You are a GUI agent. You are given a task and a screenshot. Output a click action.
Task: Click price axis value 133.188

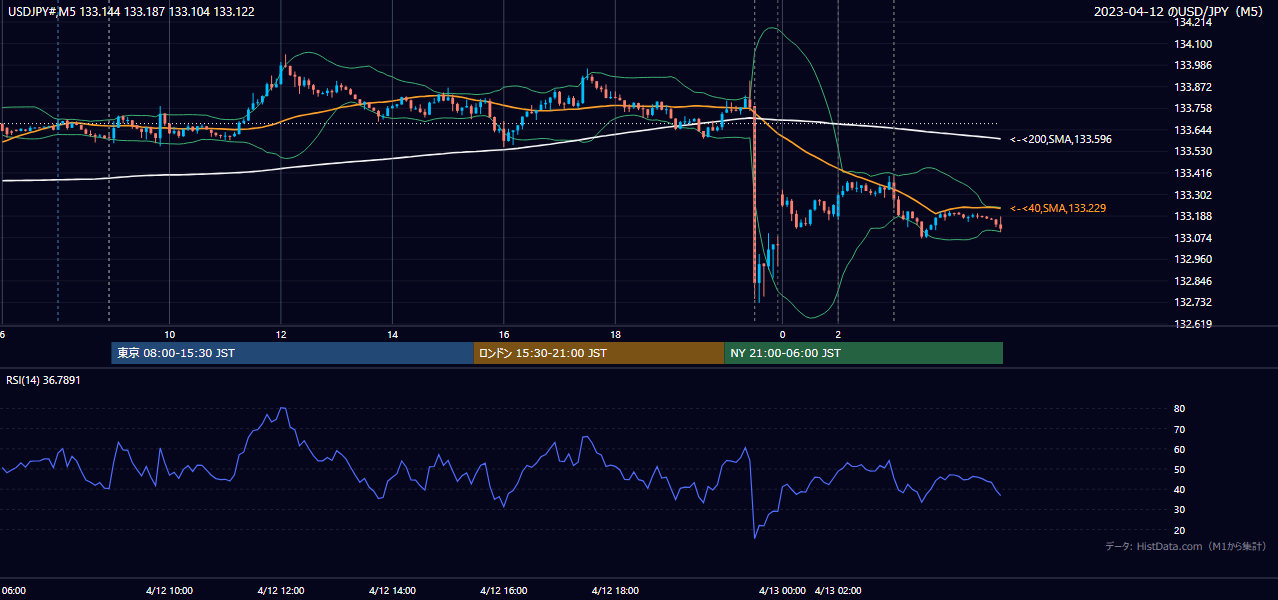pos(1193,216)
